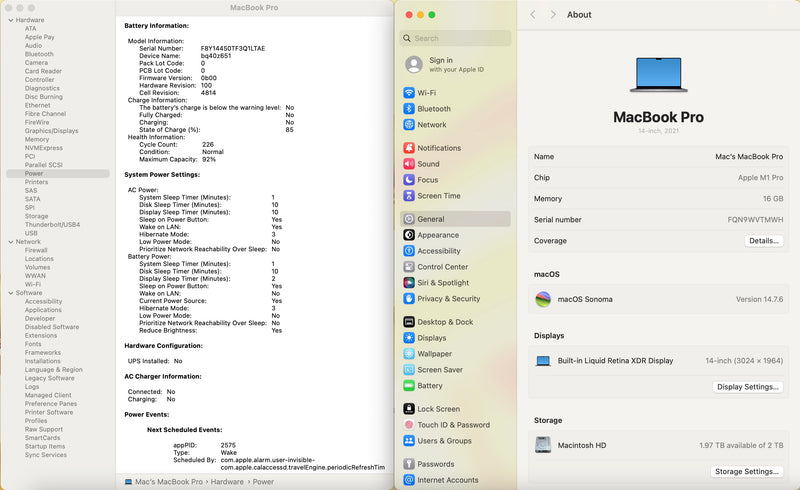This screenshot has height=490, width=800.
Task: Click Mac's MacBook Pro in path bar
Action: [x=168, y=482]
